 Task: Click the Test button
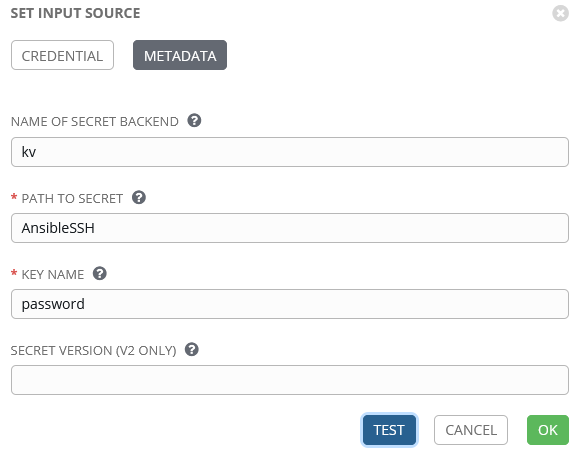389,430
